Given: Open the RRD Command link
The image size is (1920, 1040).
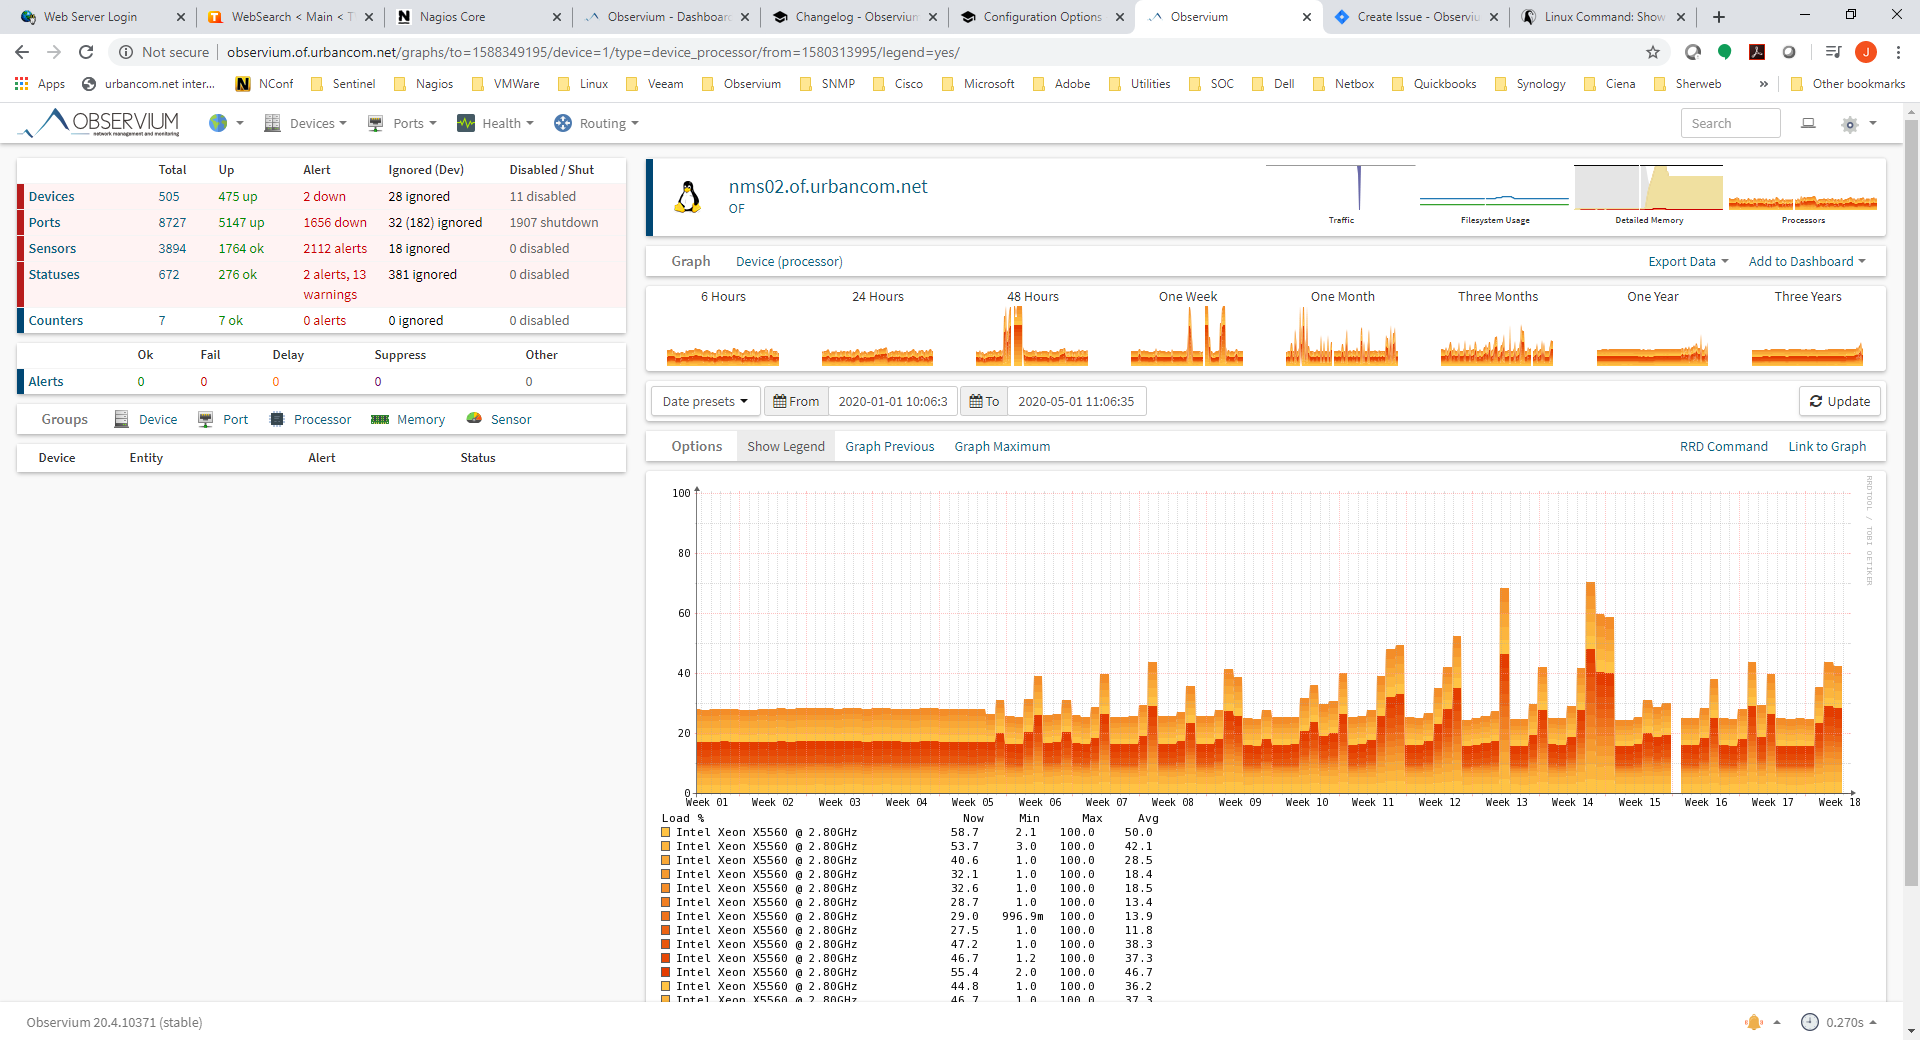Looking at the screenshot, I should (1723, 446).
